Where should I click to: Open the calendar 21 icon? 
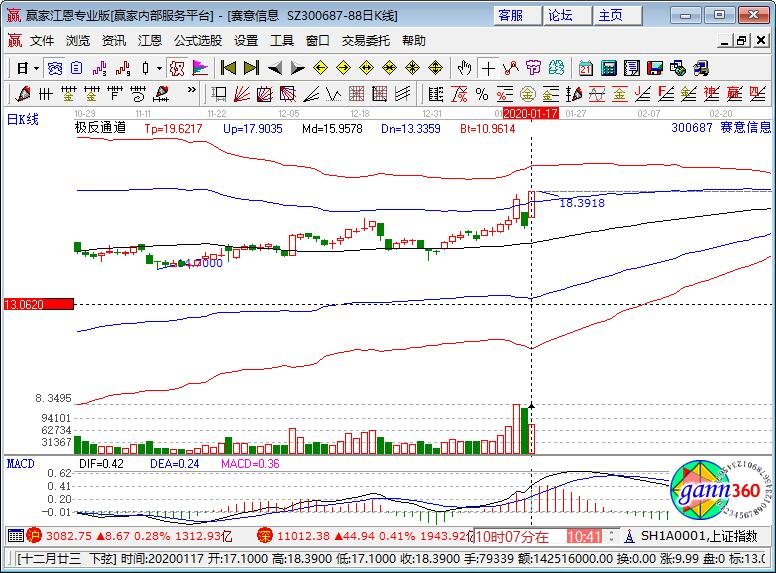[586, 68]
